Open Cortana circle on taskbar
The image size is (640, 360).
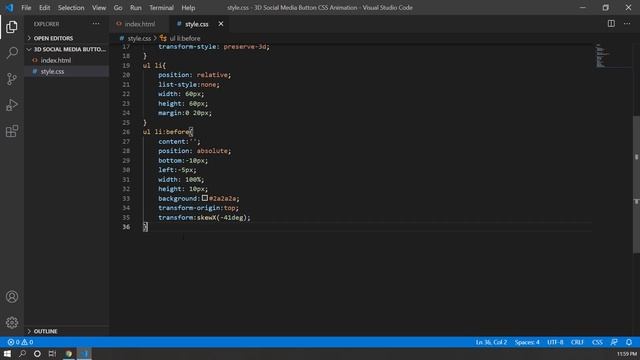coord(37,353)
